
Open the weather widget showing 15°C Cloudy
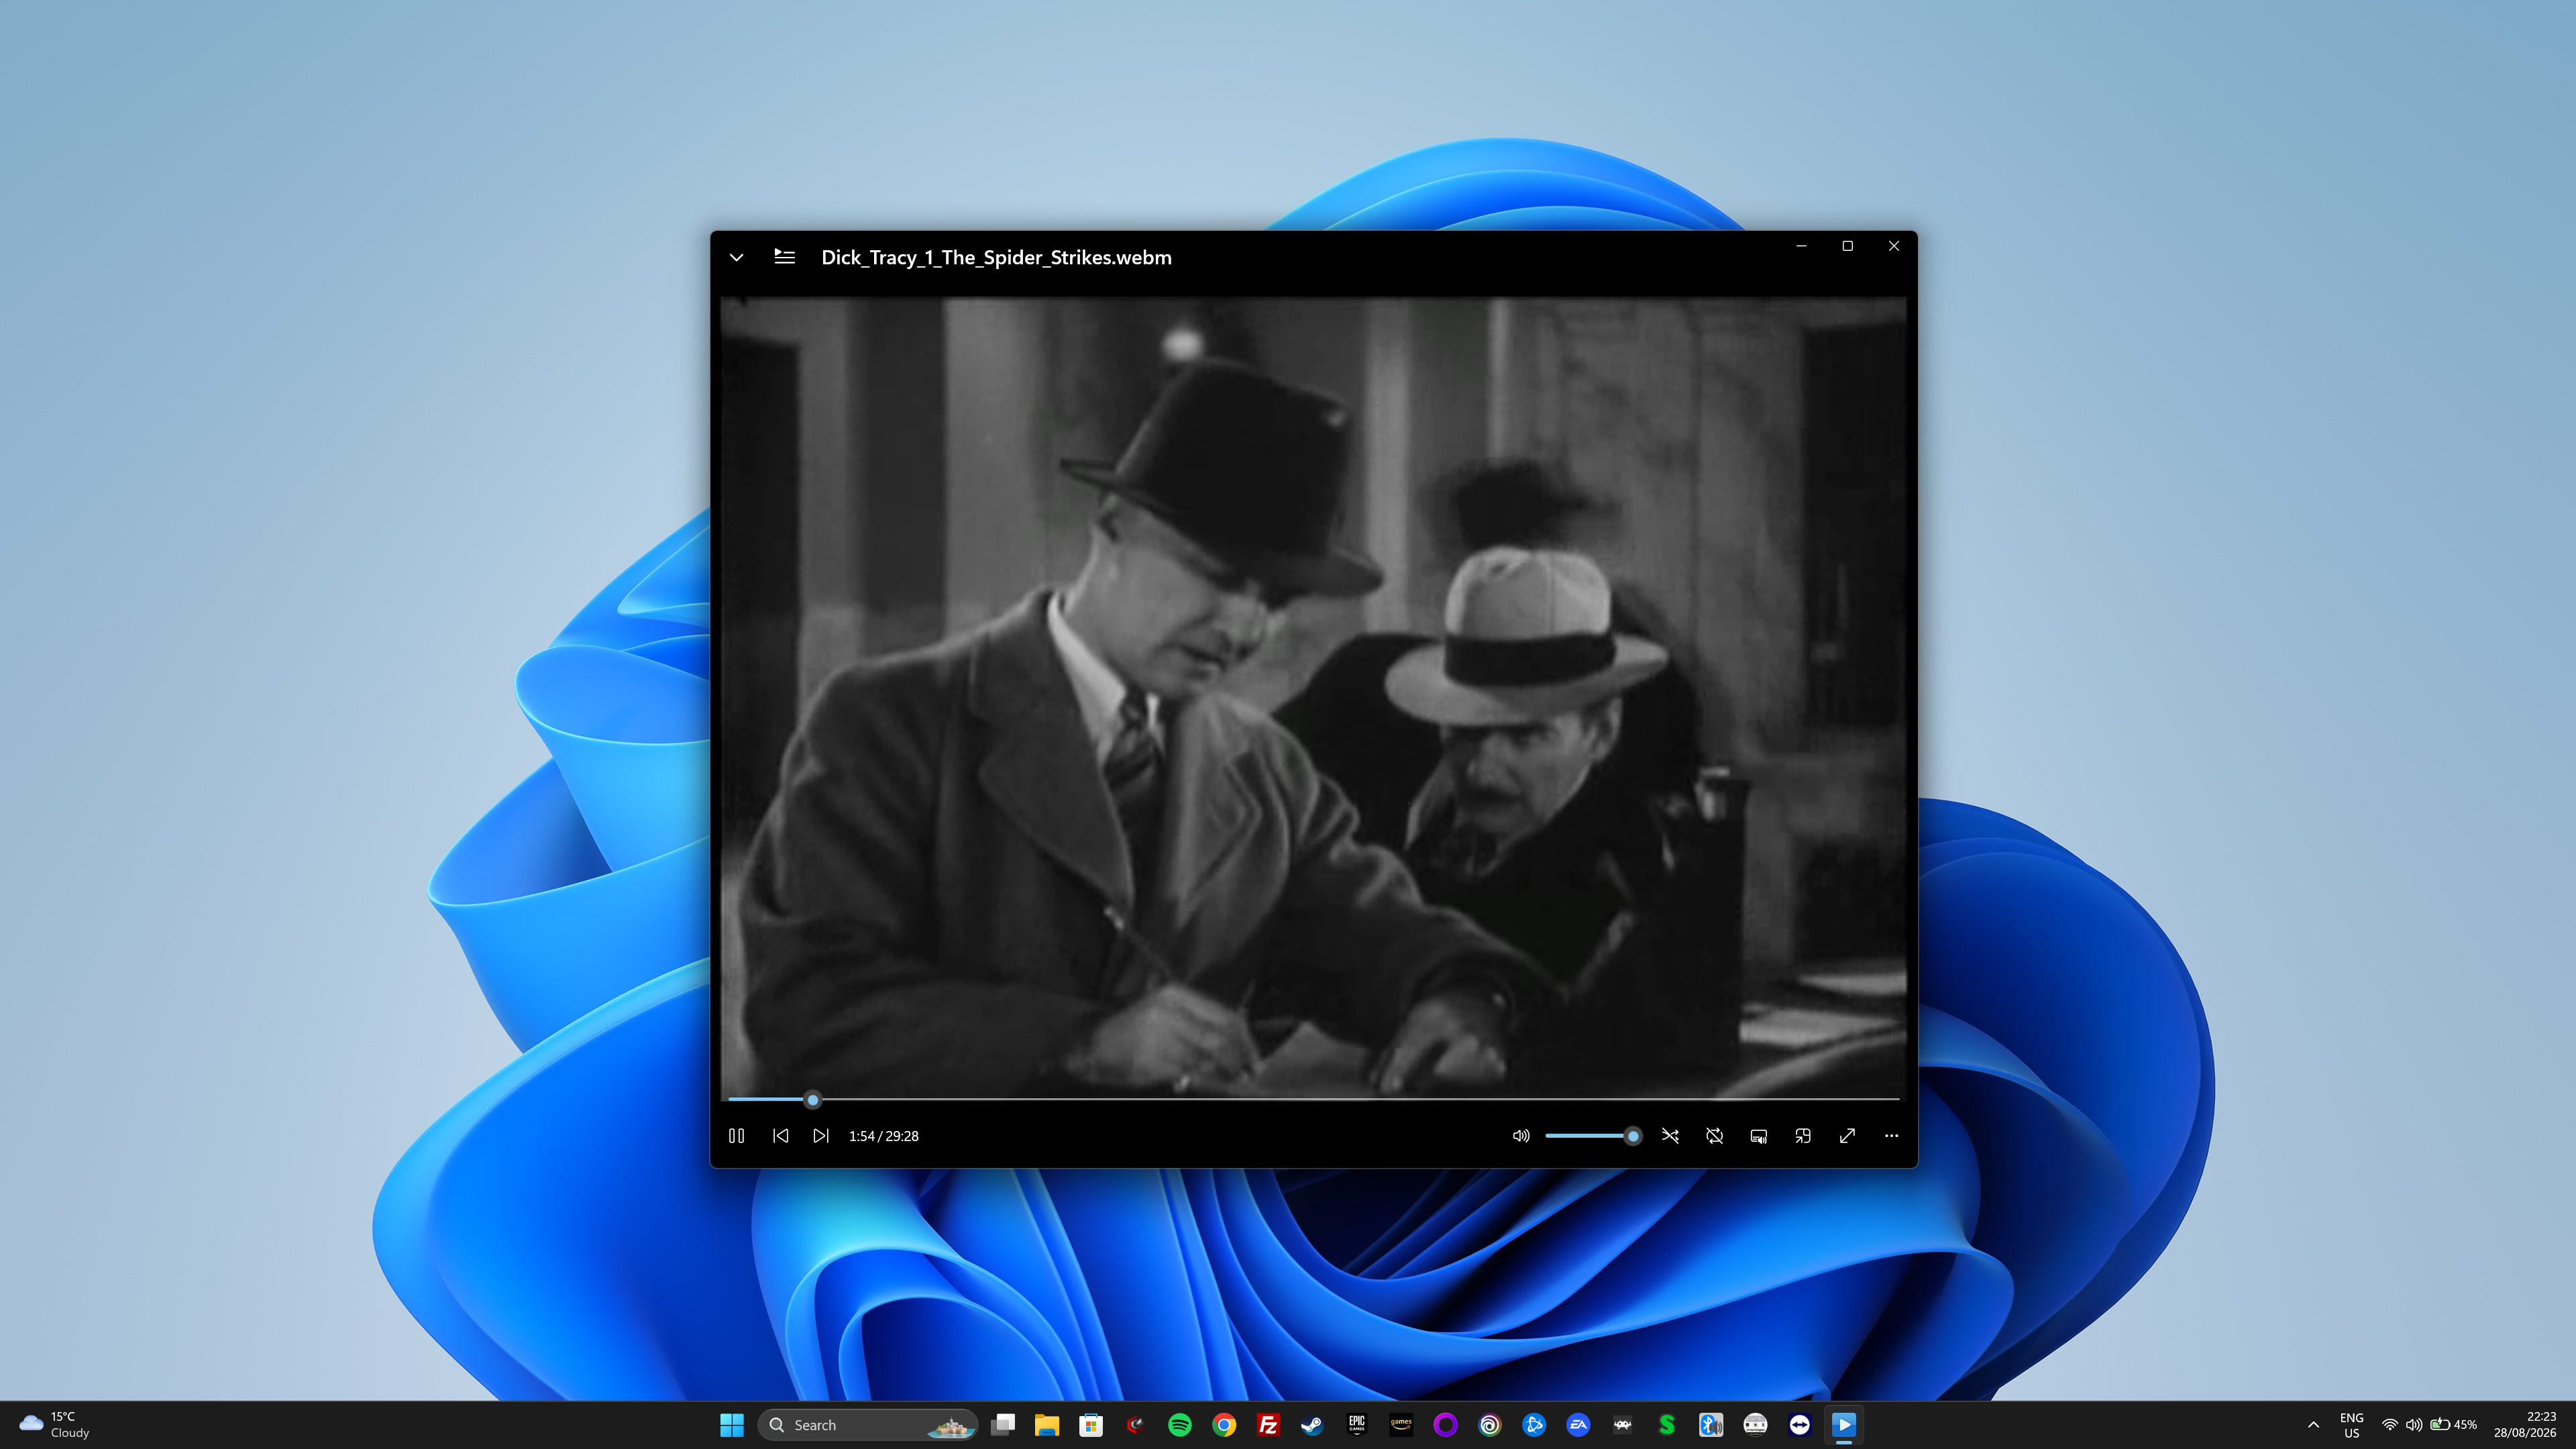pyautogui.click(x=55, y=1425)
